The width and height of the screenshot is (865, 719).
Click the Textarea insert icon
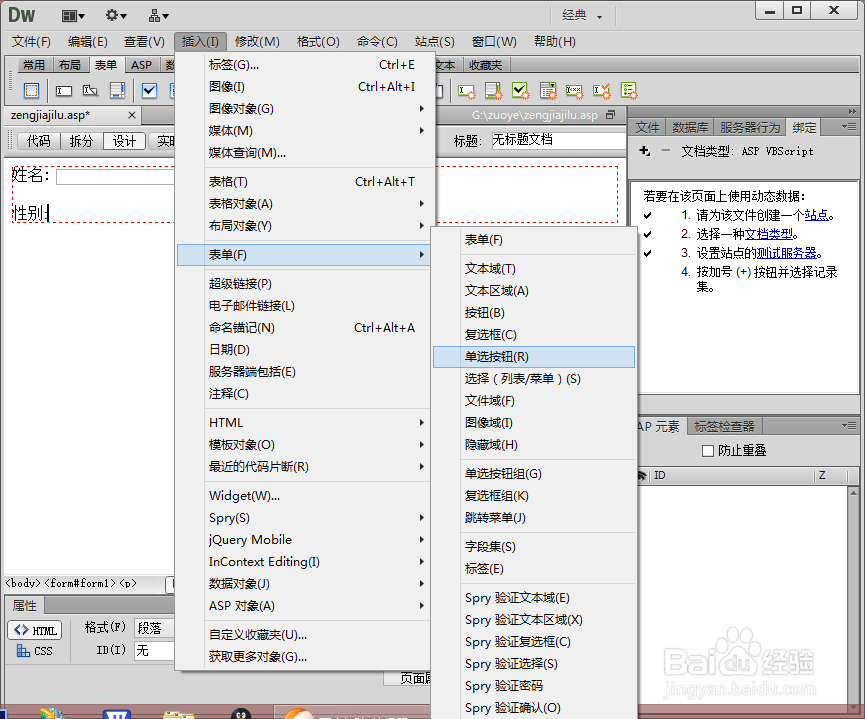(118, 90)
